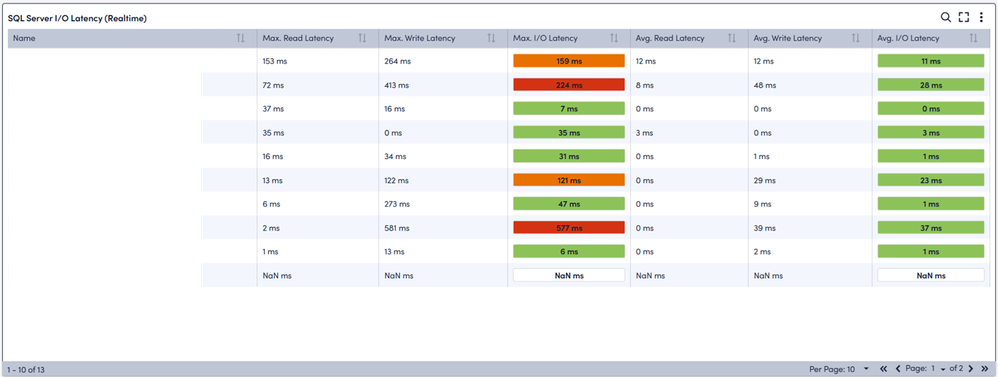Sort by Max. Write Latency arrows
The width and height of the screenshot is (998, 377).
pos(491,38)
